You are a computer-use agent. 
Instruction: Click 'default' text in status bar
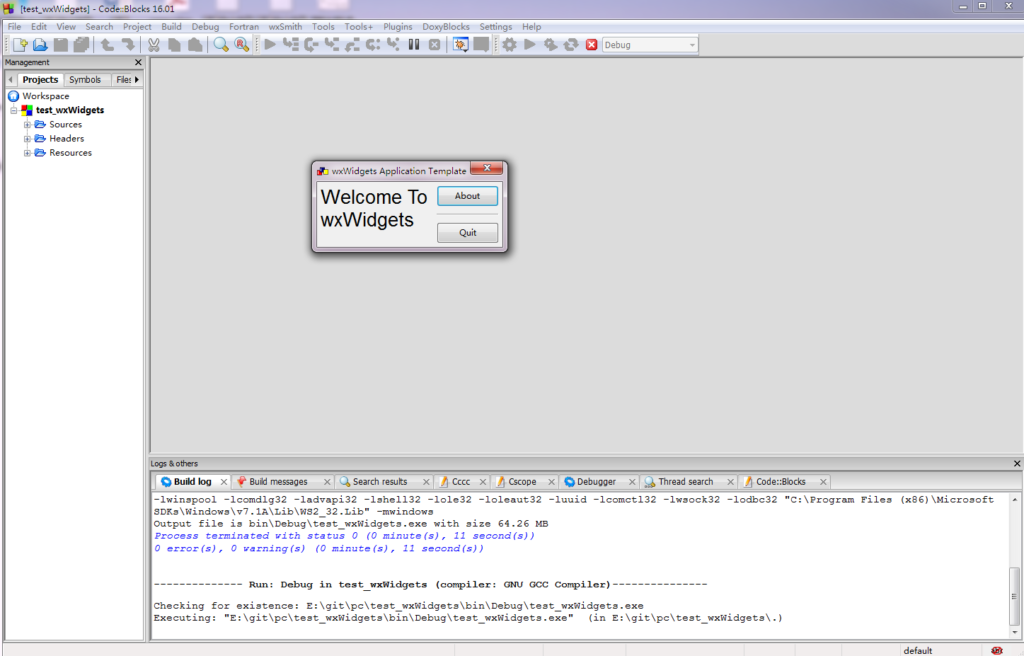click(x=918, y=651)
